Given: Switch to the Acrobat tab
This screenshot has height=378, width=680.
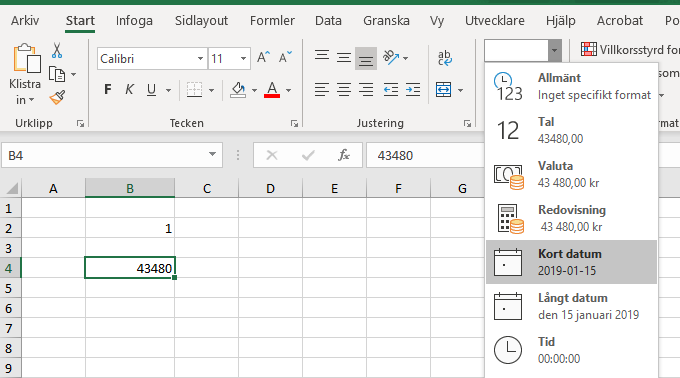Looking at the screenshot, I should tap(620, 20).
